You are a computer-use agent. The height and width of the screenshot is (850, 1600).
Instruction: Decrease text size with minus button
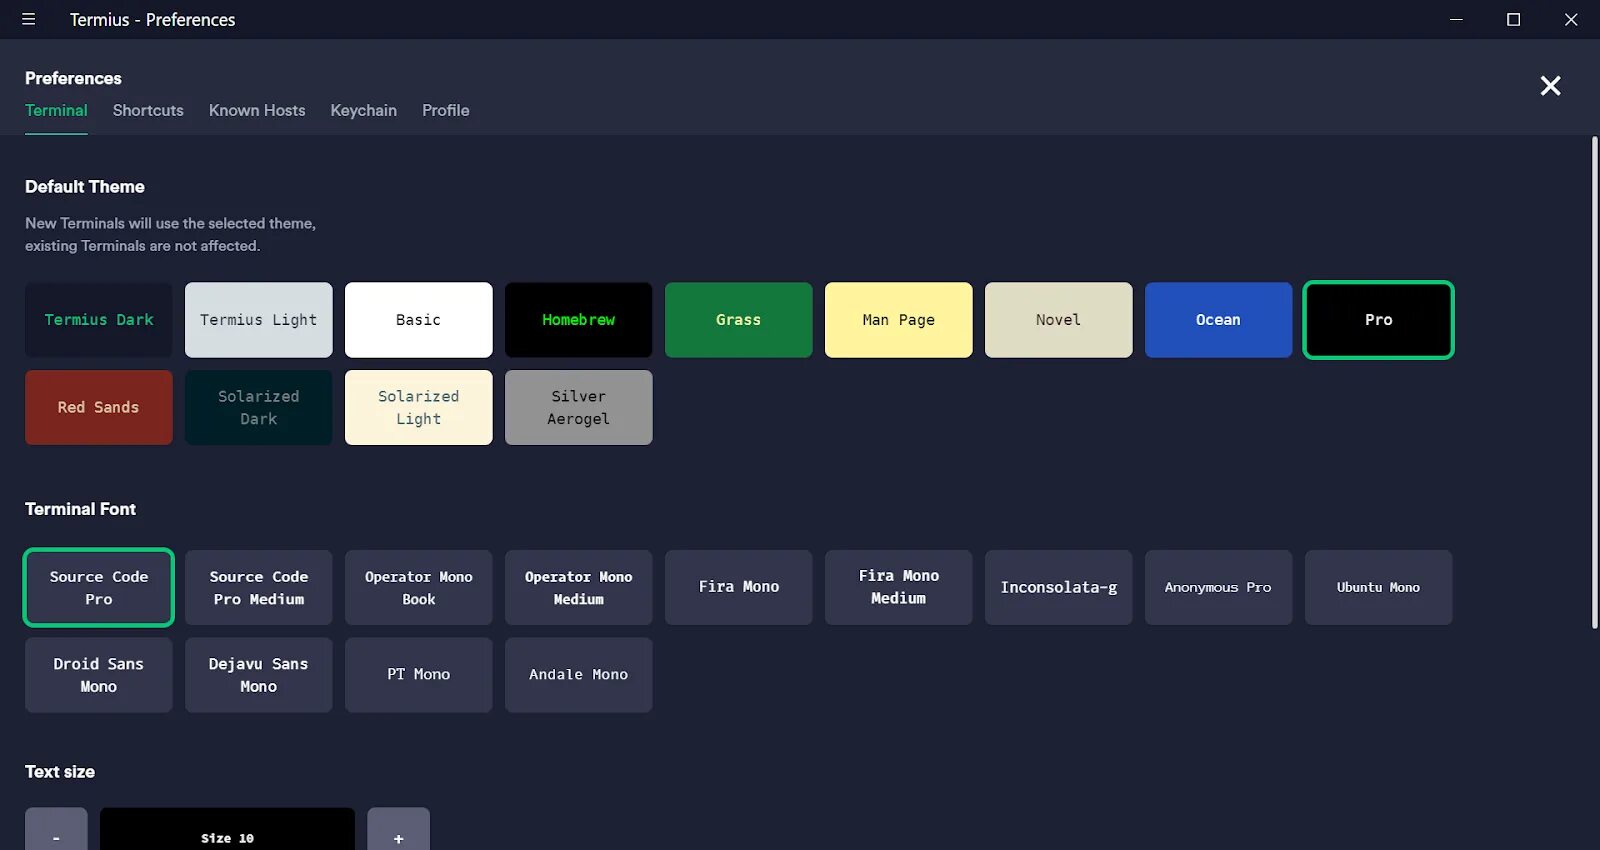(56, 830)
